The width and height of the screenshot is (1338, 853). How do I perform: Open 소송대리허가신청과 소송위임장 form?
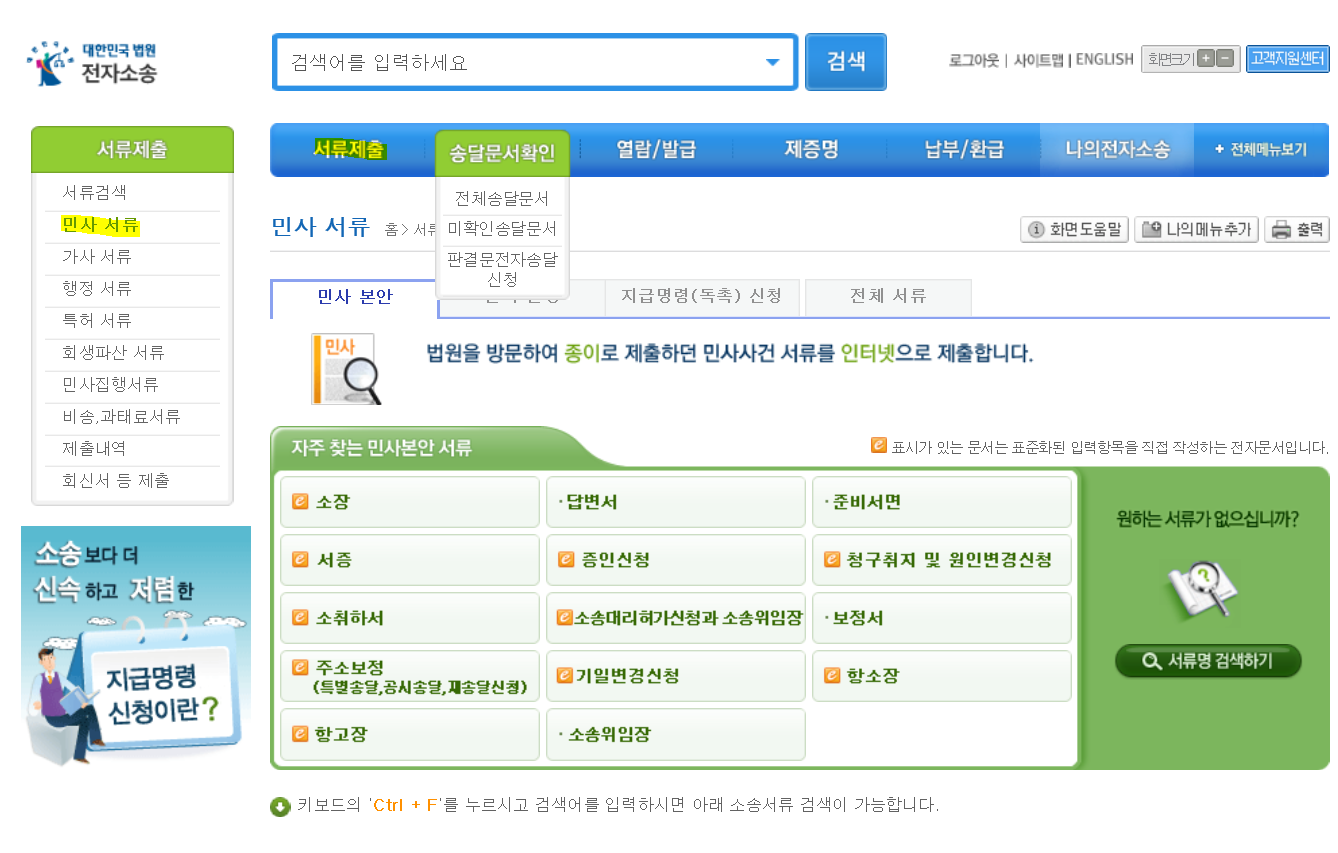(x=676, y=618)
